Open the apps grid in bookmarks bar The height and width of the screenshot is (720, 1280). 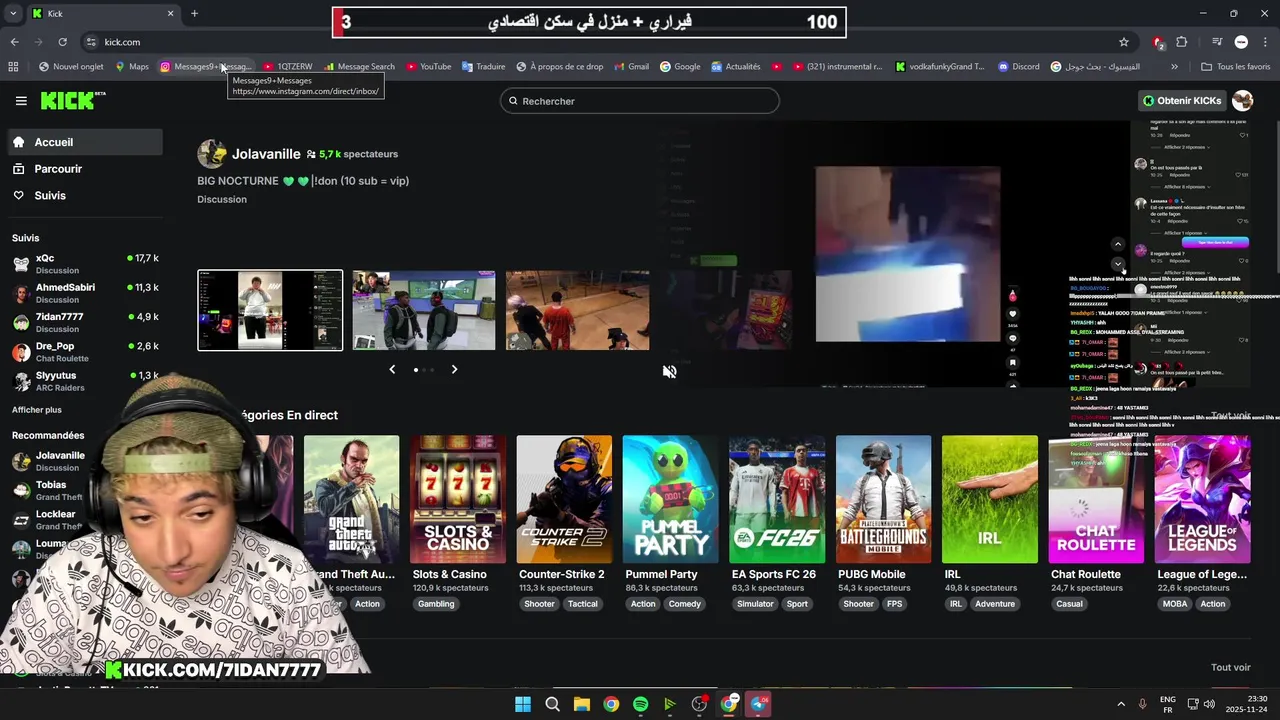(x=13, y=67)
